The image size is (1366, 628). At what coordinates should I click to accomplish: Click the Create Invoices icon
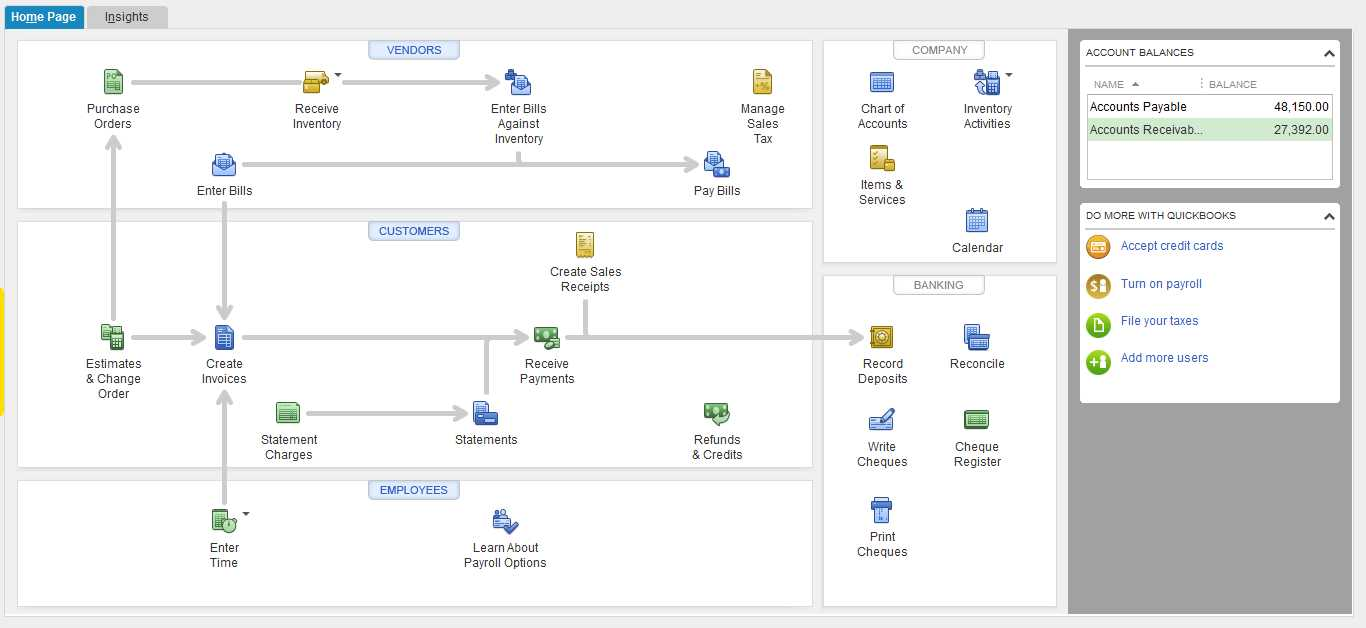coord(224,337)
